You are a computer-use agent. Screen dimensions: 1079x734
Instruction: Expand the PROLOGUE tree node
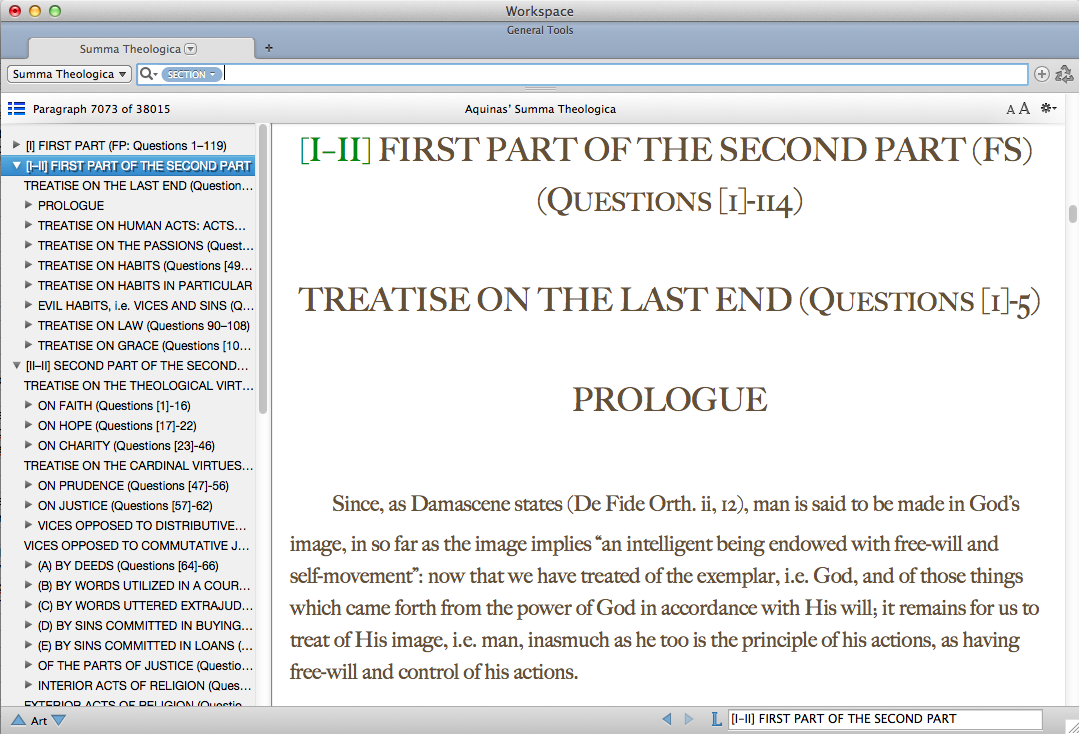28,205
